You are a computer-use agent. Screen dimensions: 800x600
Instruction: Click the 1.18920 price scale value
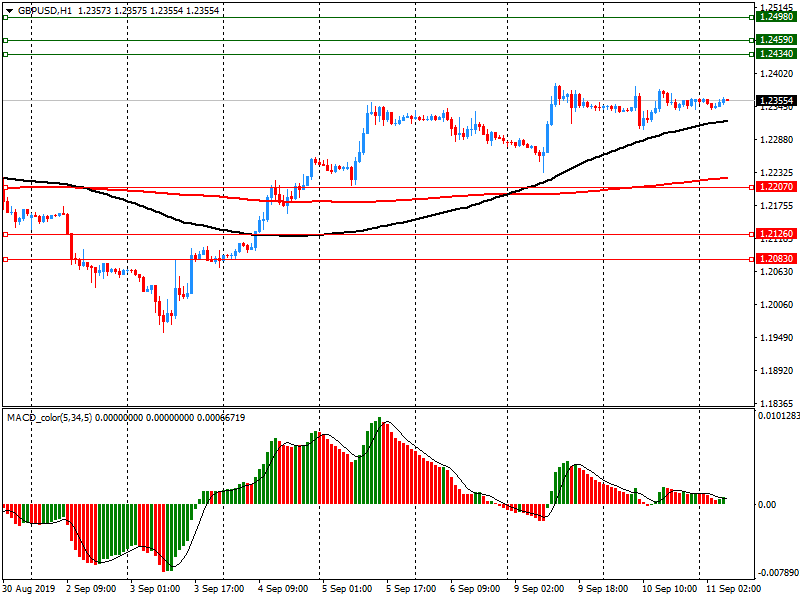(777, 371)
